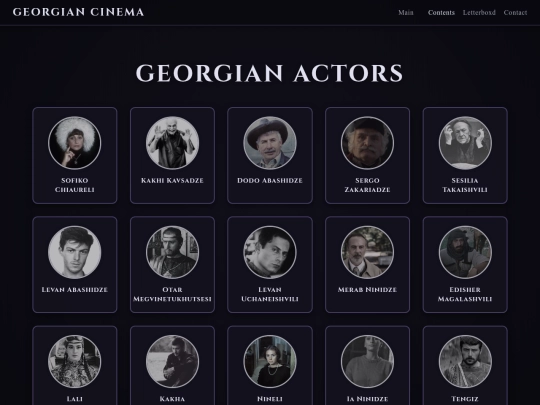Open Levan Uchaneishvili's portrait photo
Screen dimensions: 540x405
coord(270,252)
